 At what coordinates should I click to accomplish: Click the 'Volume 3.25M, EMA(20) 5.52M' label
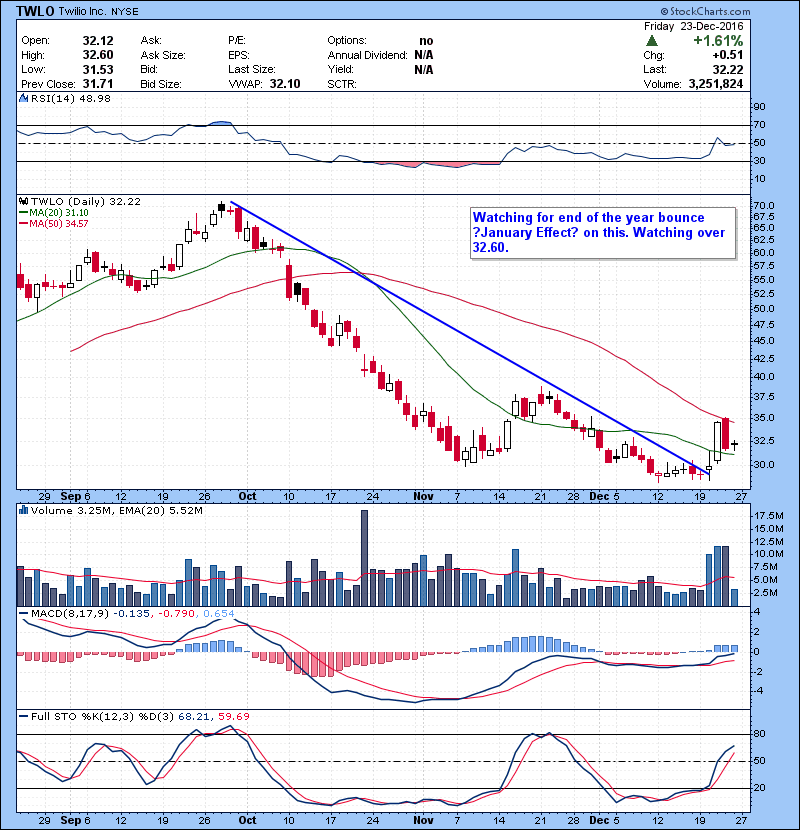pos(116,510)
